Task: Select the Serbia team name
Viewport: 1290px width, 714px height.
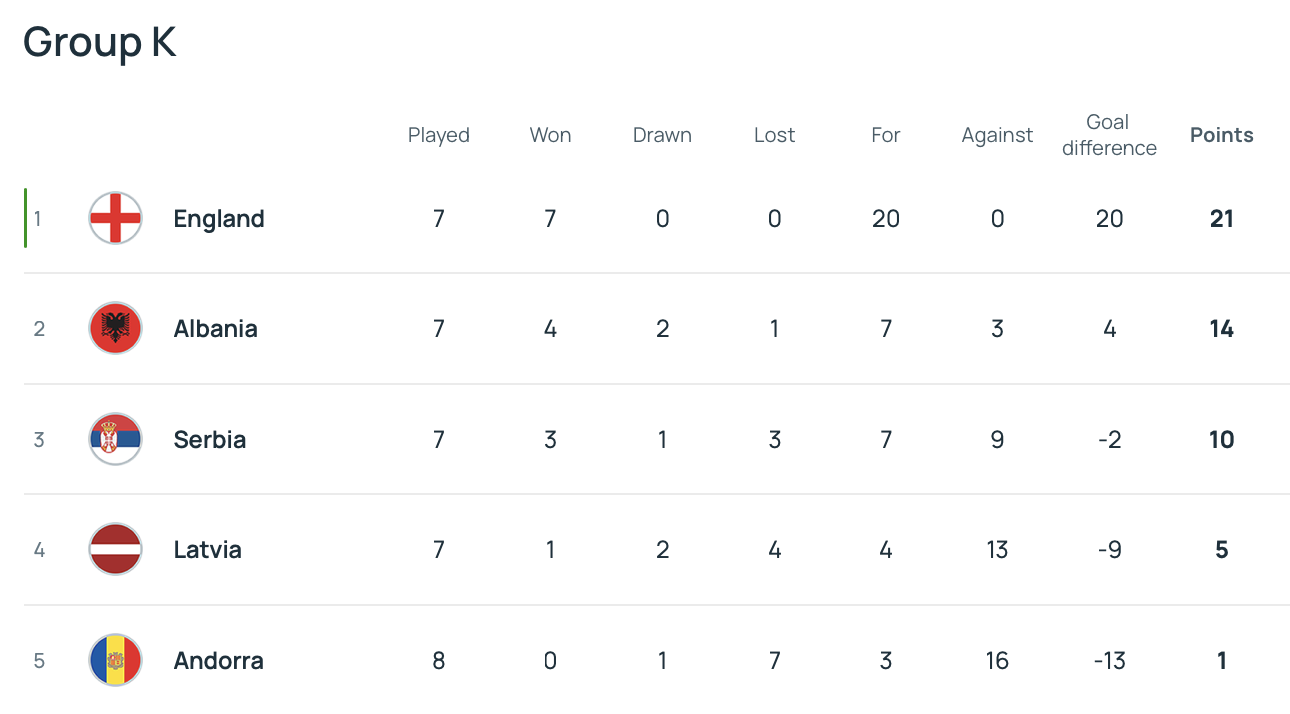Action: tap(209, 439)
